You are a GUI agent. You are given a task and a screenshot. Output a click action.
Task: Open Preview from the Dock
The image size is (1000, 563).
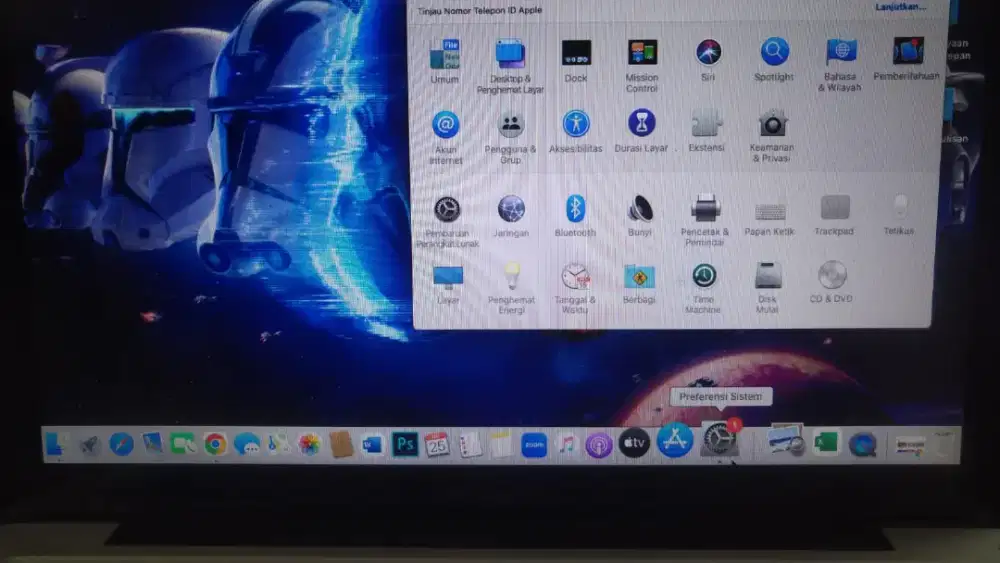point(785,440)
